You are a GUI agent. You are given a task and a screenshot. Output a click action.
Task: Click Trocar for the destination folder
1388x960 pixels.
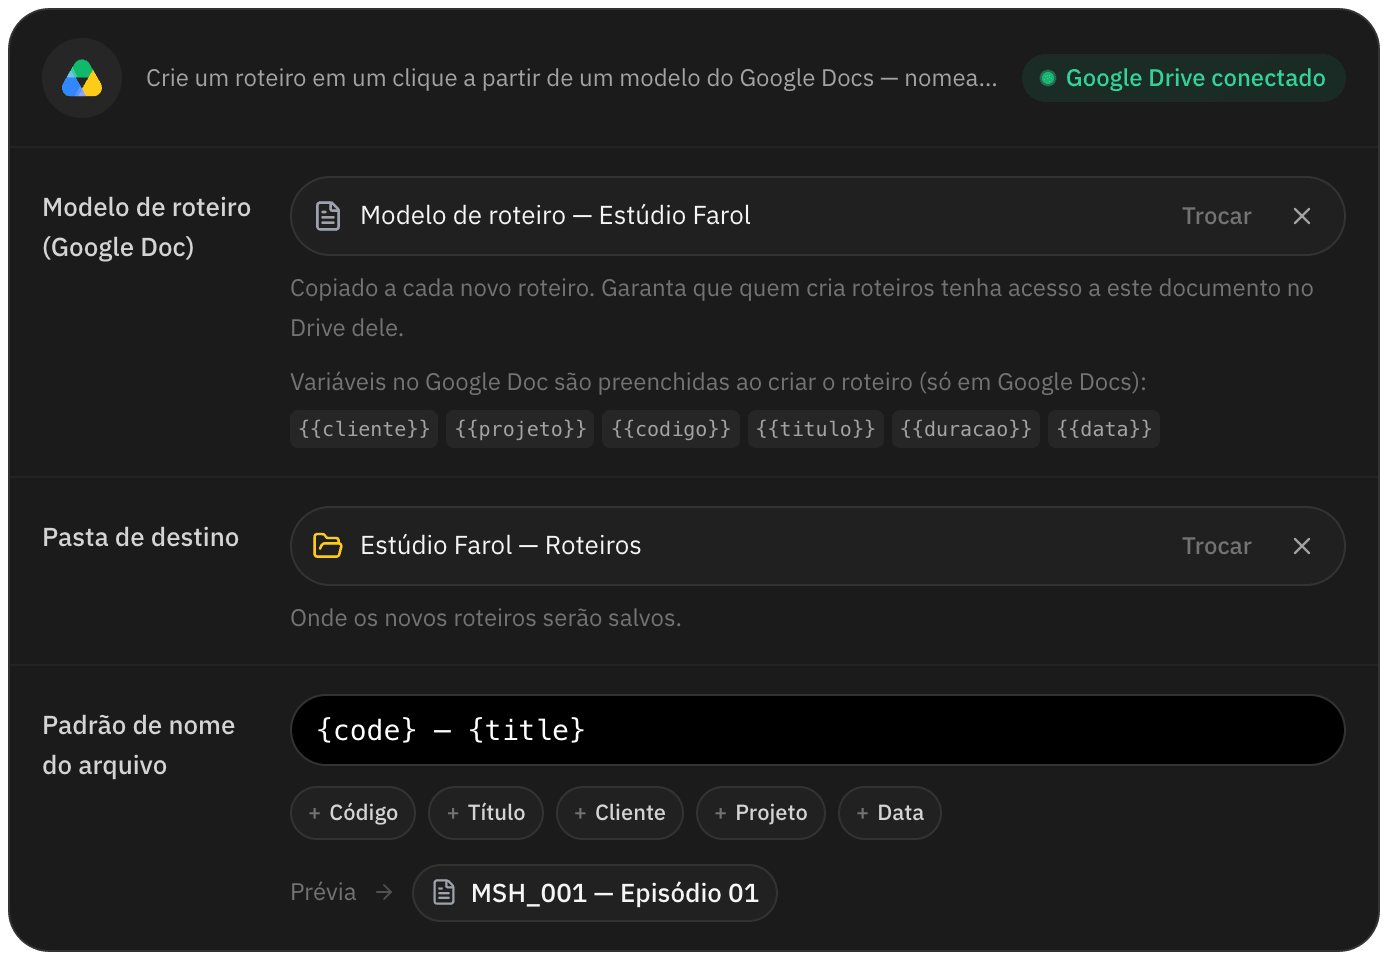pos(1216,546)
